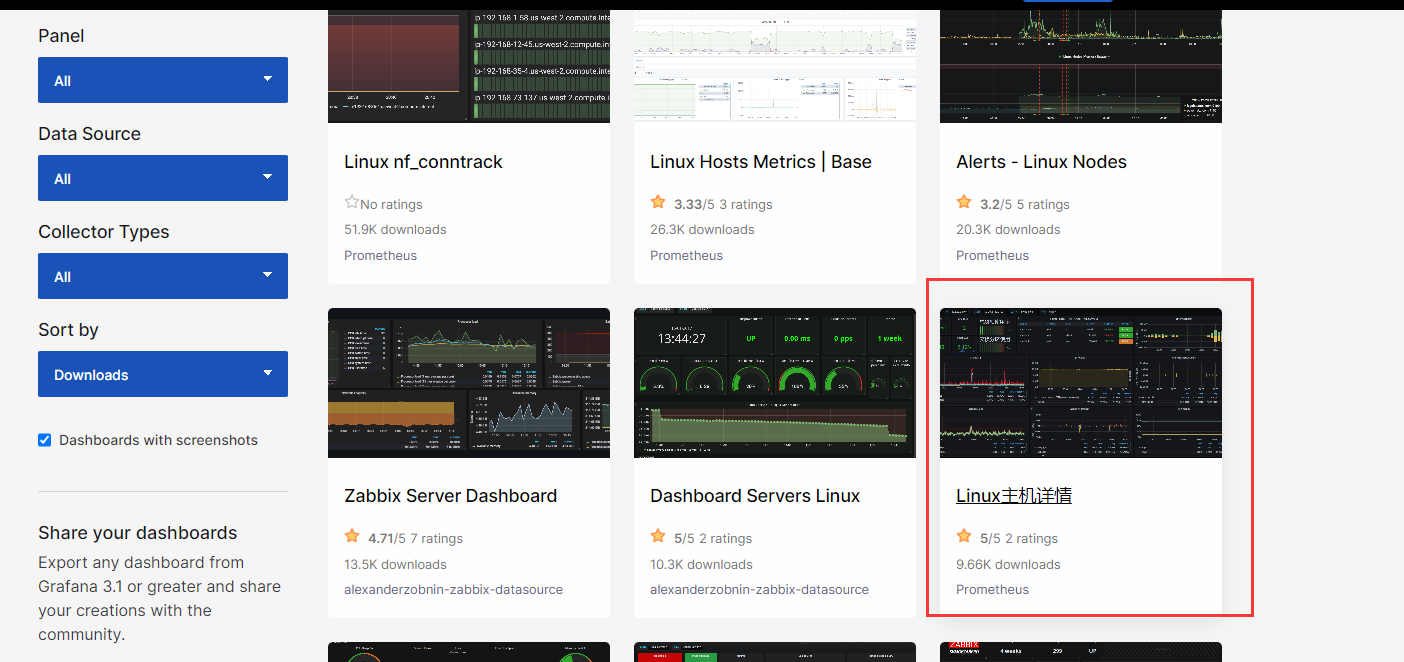Click the 20.3K downloads text
Image resolution: width=1404 pixels, height=662 pixels.
coord(1007,230)
